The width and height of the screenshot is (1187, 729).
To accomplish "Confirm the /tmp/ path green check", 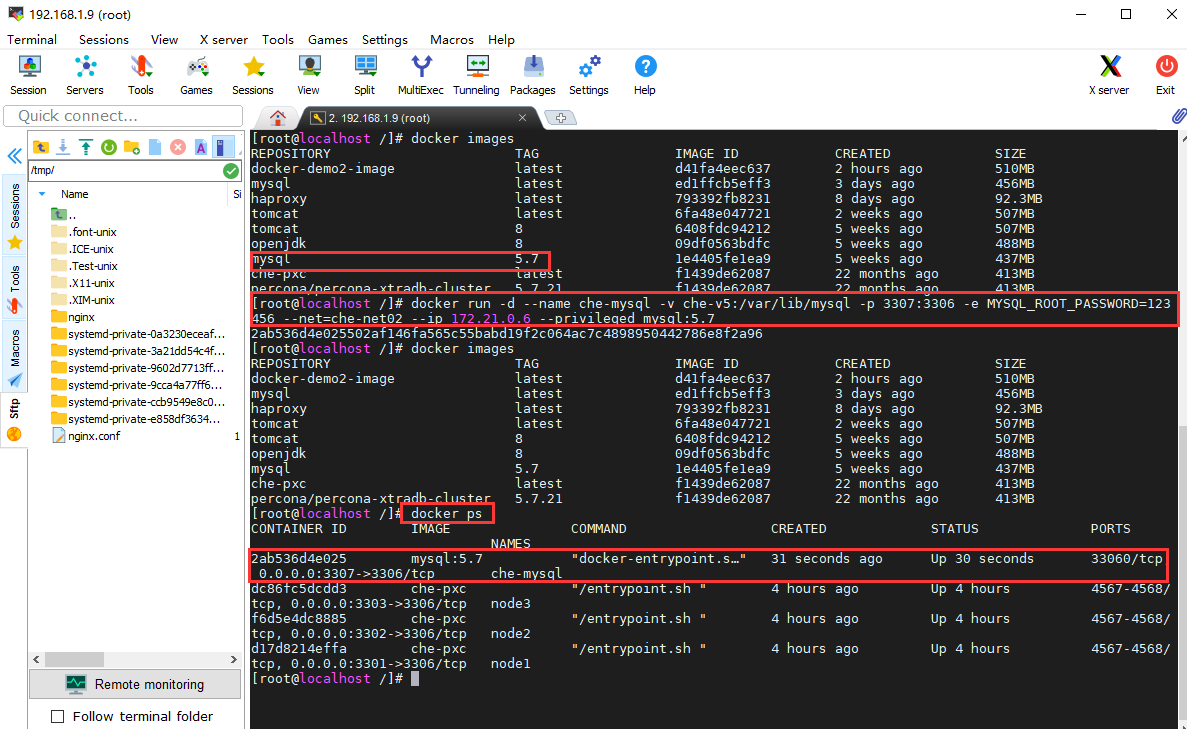I will [231, 171].
